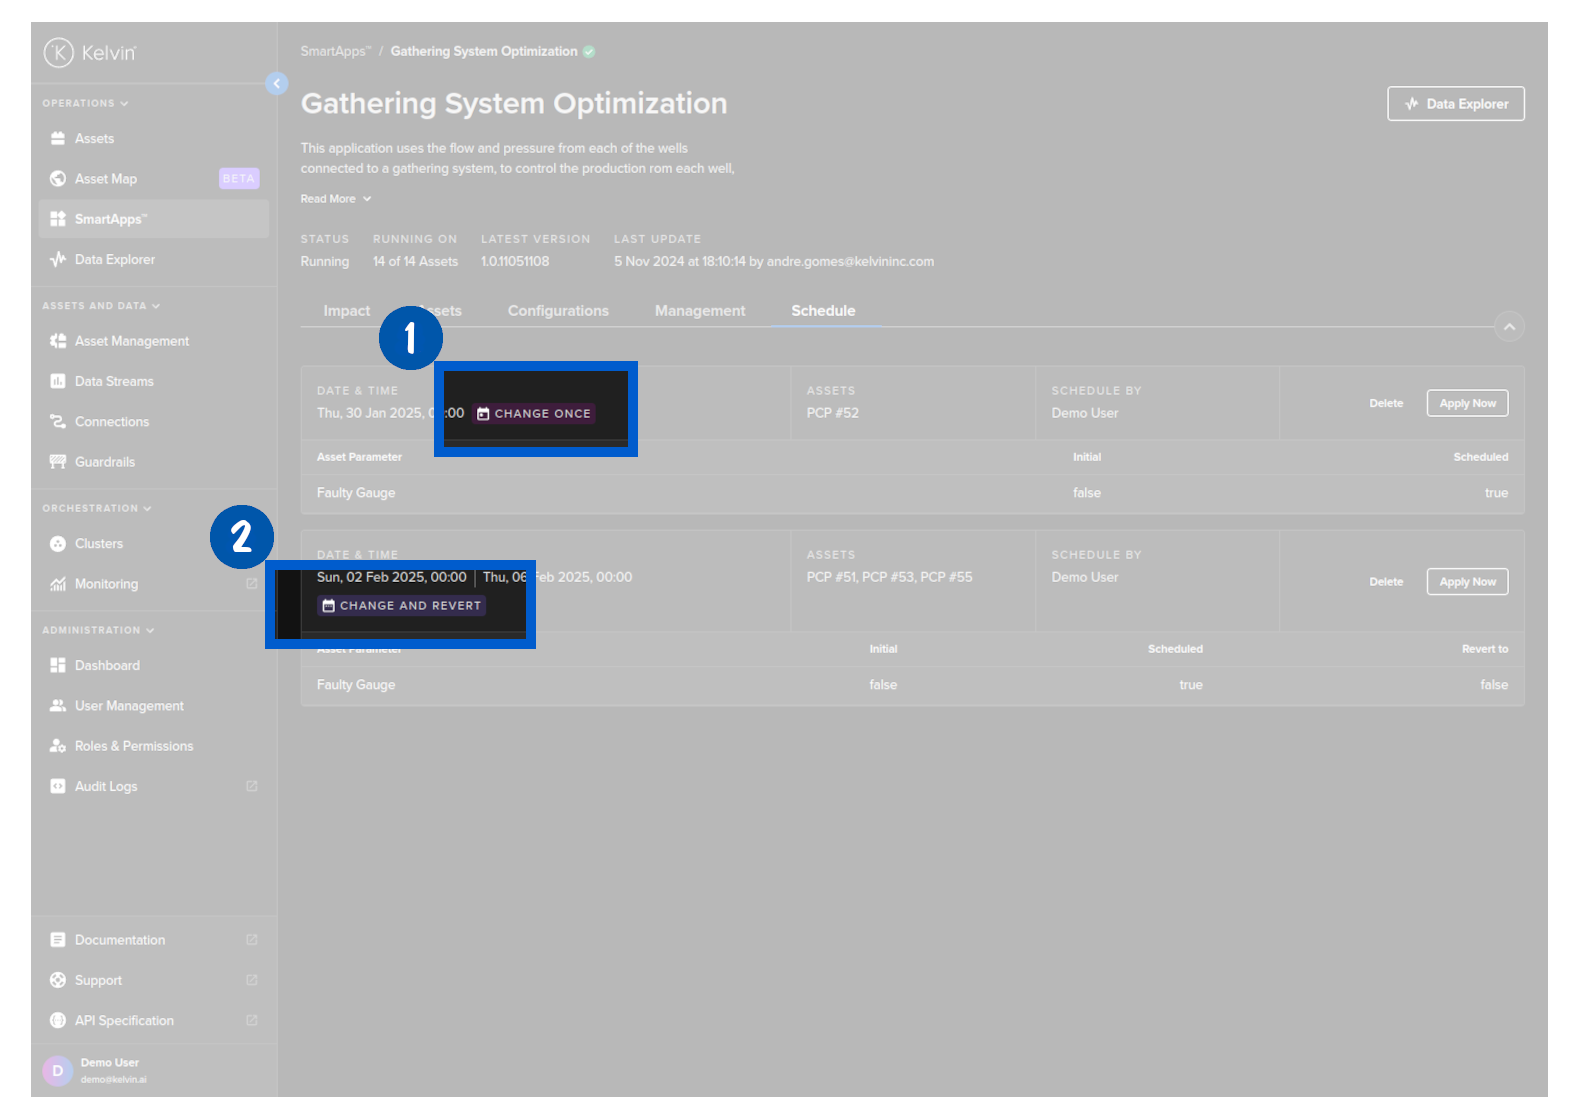Click the Data Explorer button
Viewport: 1580px width, 1120px height.
[1455, 104]
